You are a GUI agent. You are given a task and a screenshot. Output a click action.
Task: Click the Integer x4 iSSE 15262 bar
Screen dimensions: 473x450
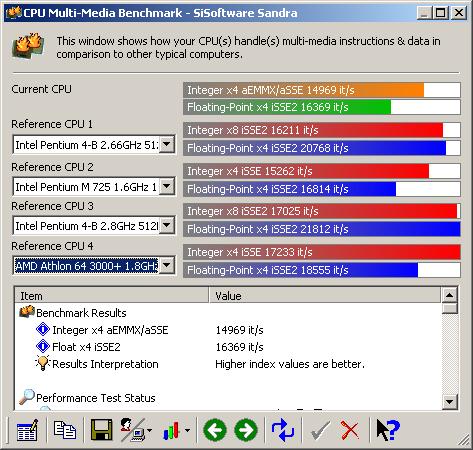tap(322, 171)
